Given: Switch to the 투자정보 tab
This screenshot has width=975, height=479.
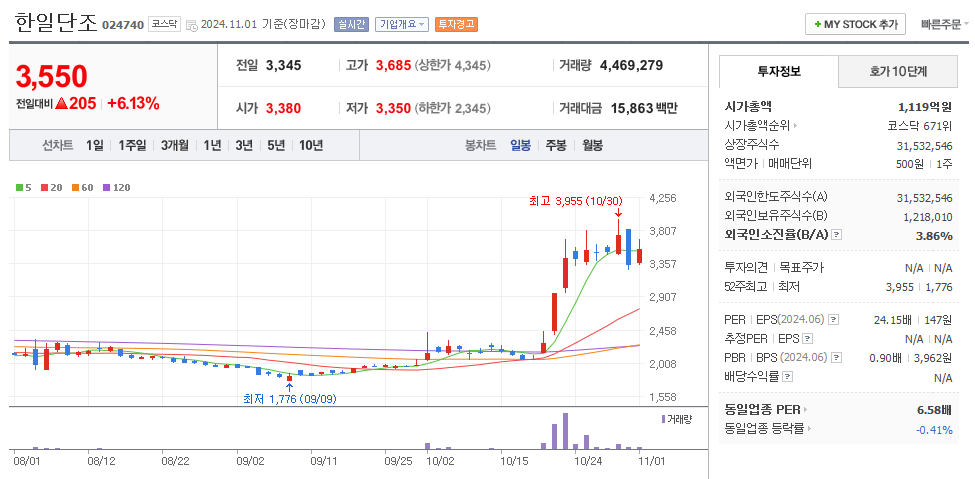Looking at the screenshot, I should click(x=779, y=71).
